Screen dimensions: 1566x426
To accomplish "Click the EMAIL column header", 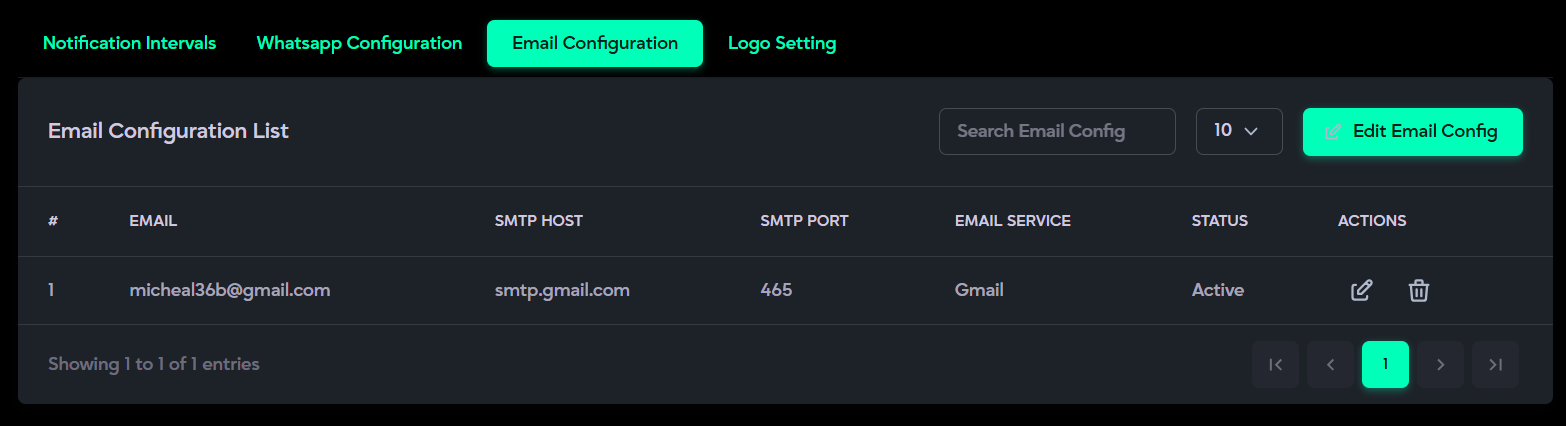I will tap(153, 221).
